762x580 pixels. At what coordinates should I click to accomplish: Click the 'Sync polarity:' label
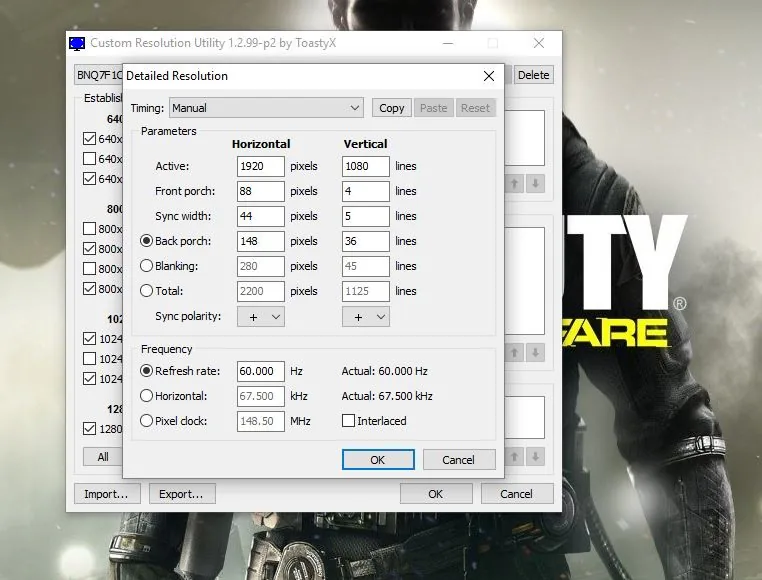[x=188, y=316]
